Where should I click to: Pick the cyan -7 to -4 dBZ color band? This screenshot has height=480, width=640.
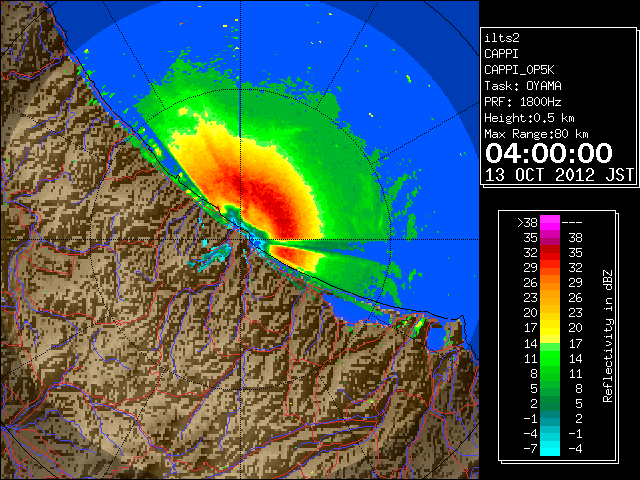(x=550, y=448)
